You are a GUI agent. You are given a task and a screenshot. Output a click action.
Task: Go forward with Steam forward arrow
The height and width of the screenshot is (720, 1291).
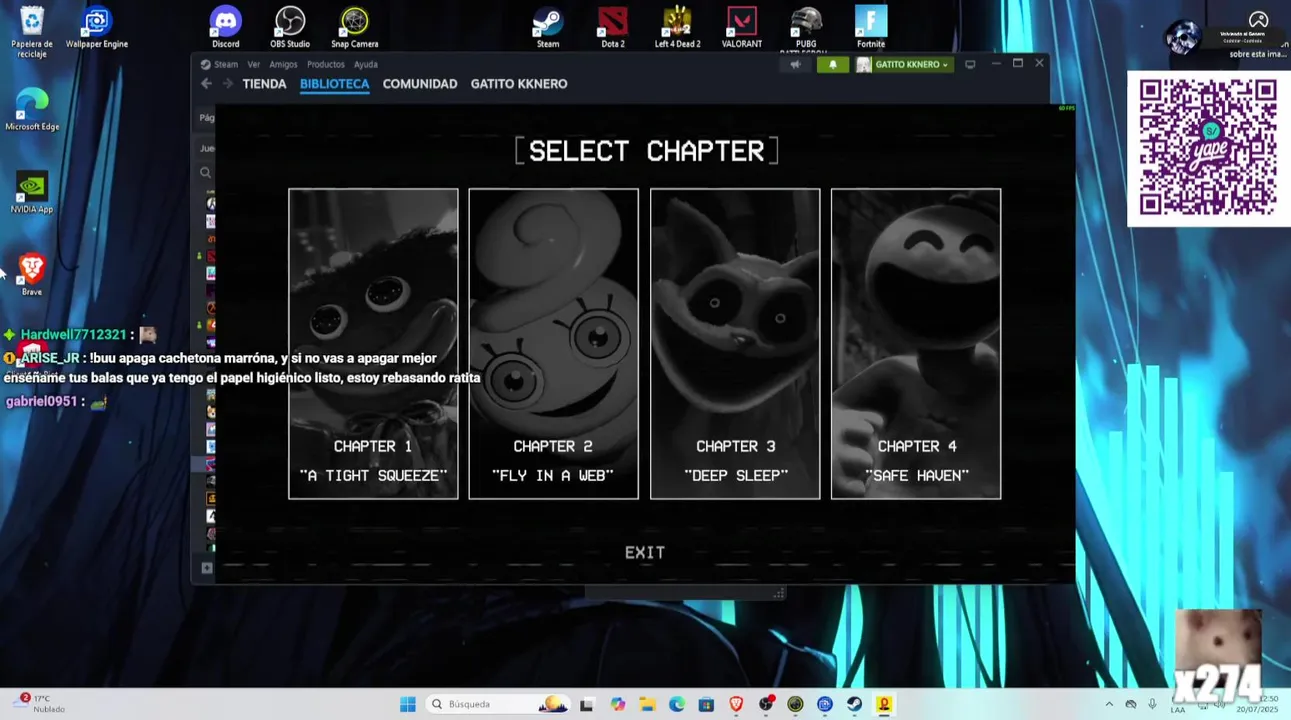227,84
